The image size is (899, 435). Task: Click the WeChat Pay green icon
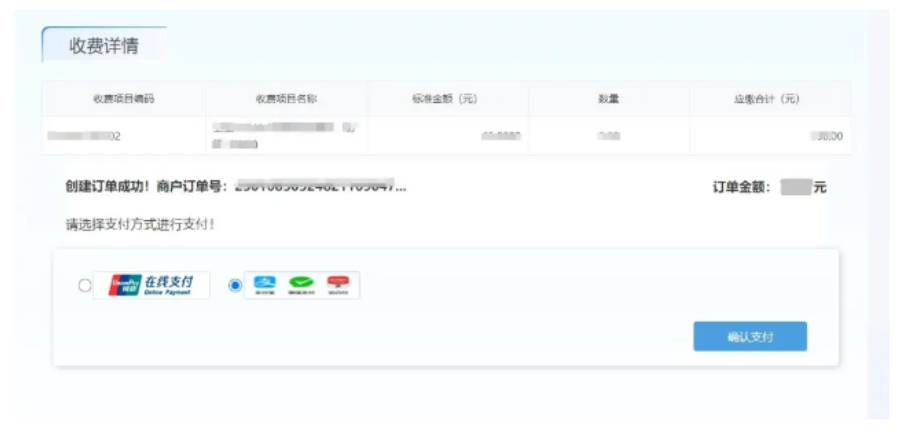301,285
